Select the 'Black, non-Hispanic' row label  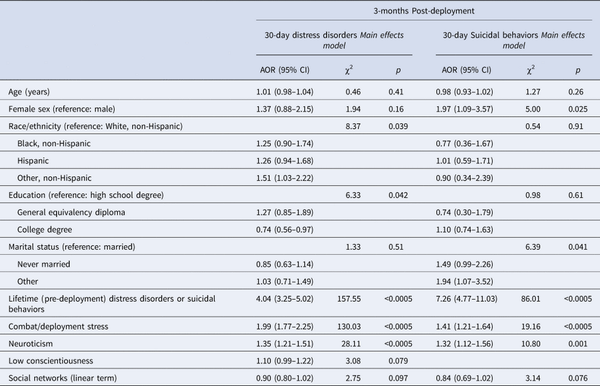pyautogui.click(x=54, y=143)
